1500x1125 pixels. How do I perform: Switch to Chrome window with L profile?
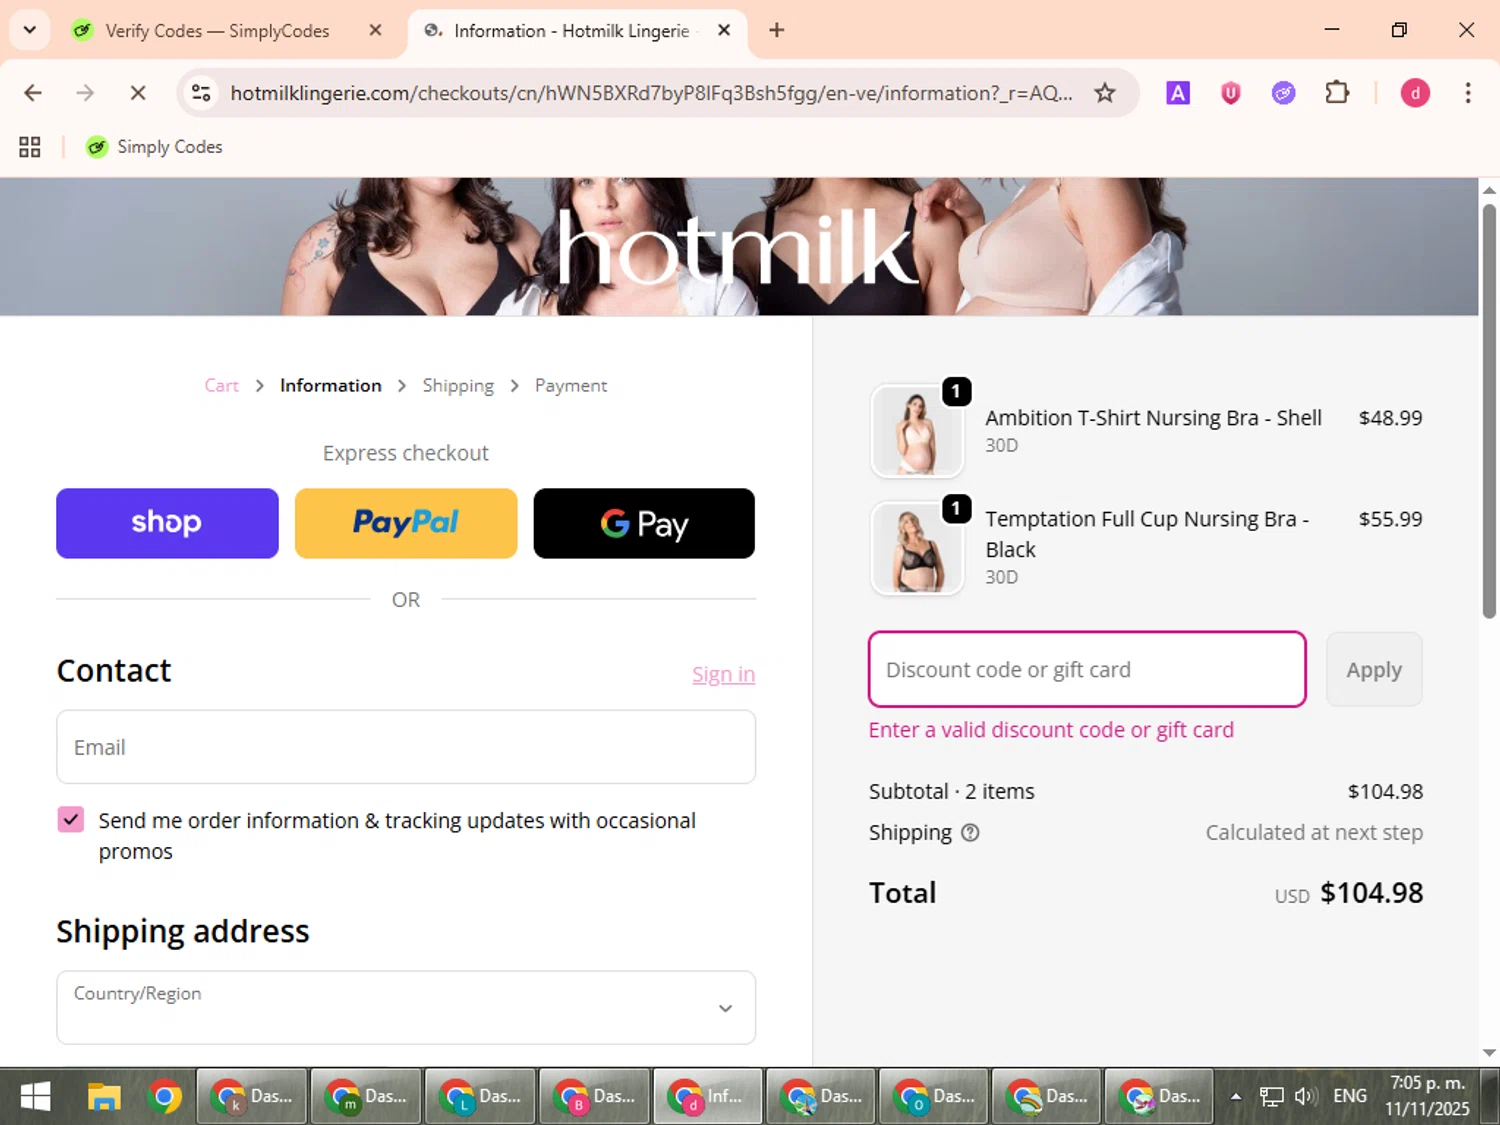(x=480, y=1097)
